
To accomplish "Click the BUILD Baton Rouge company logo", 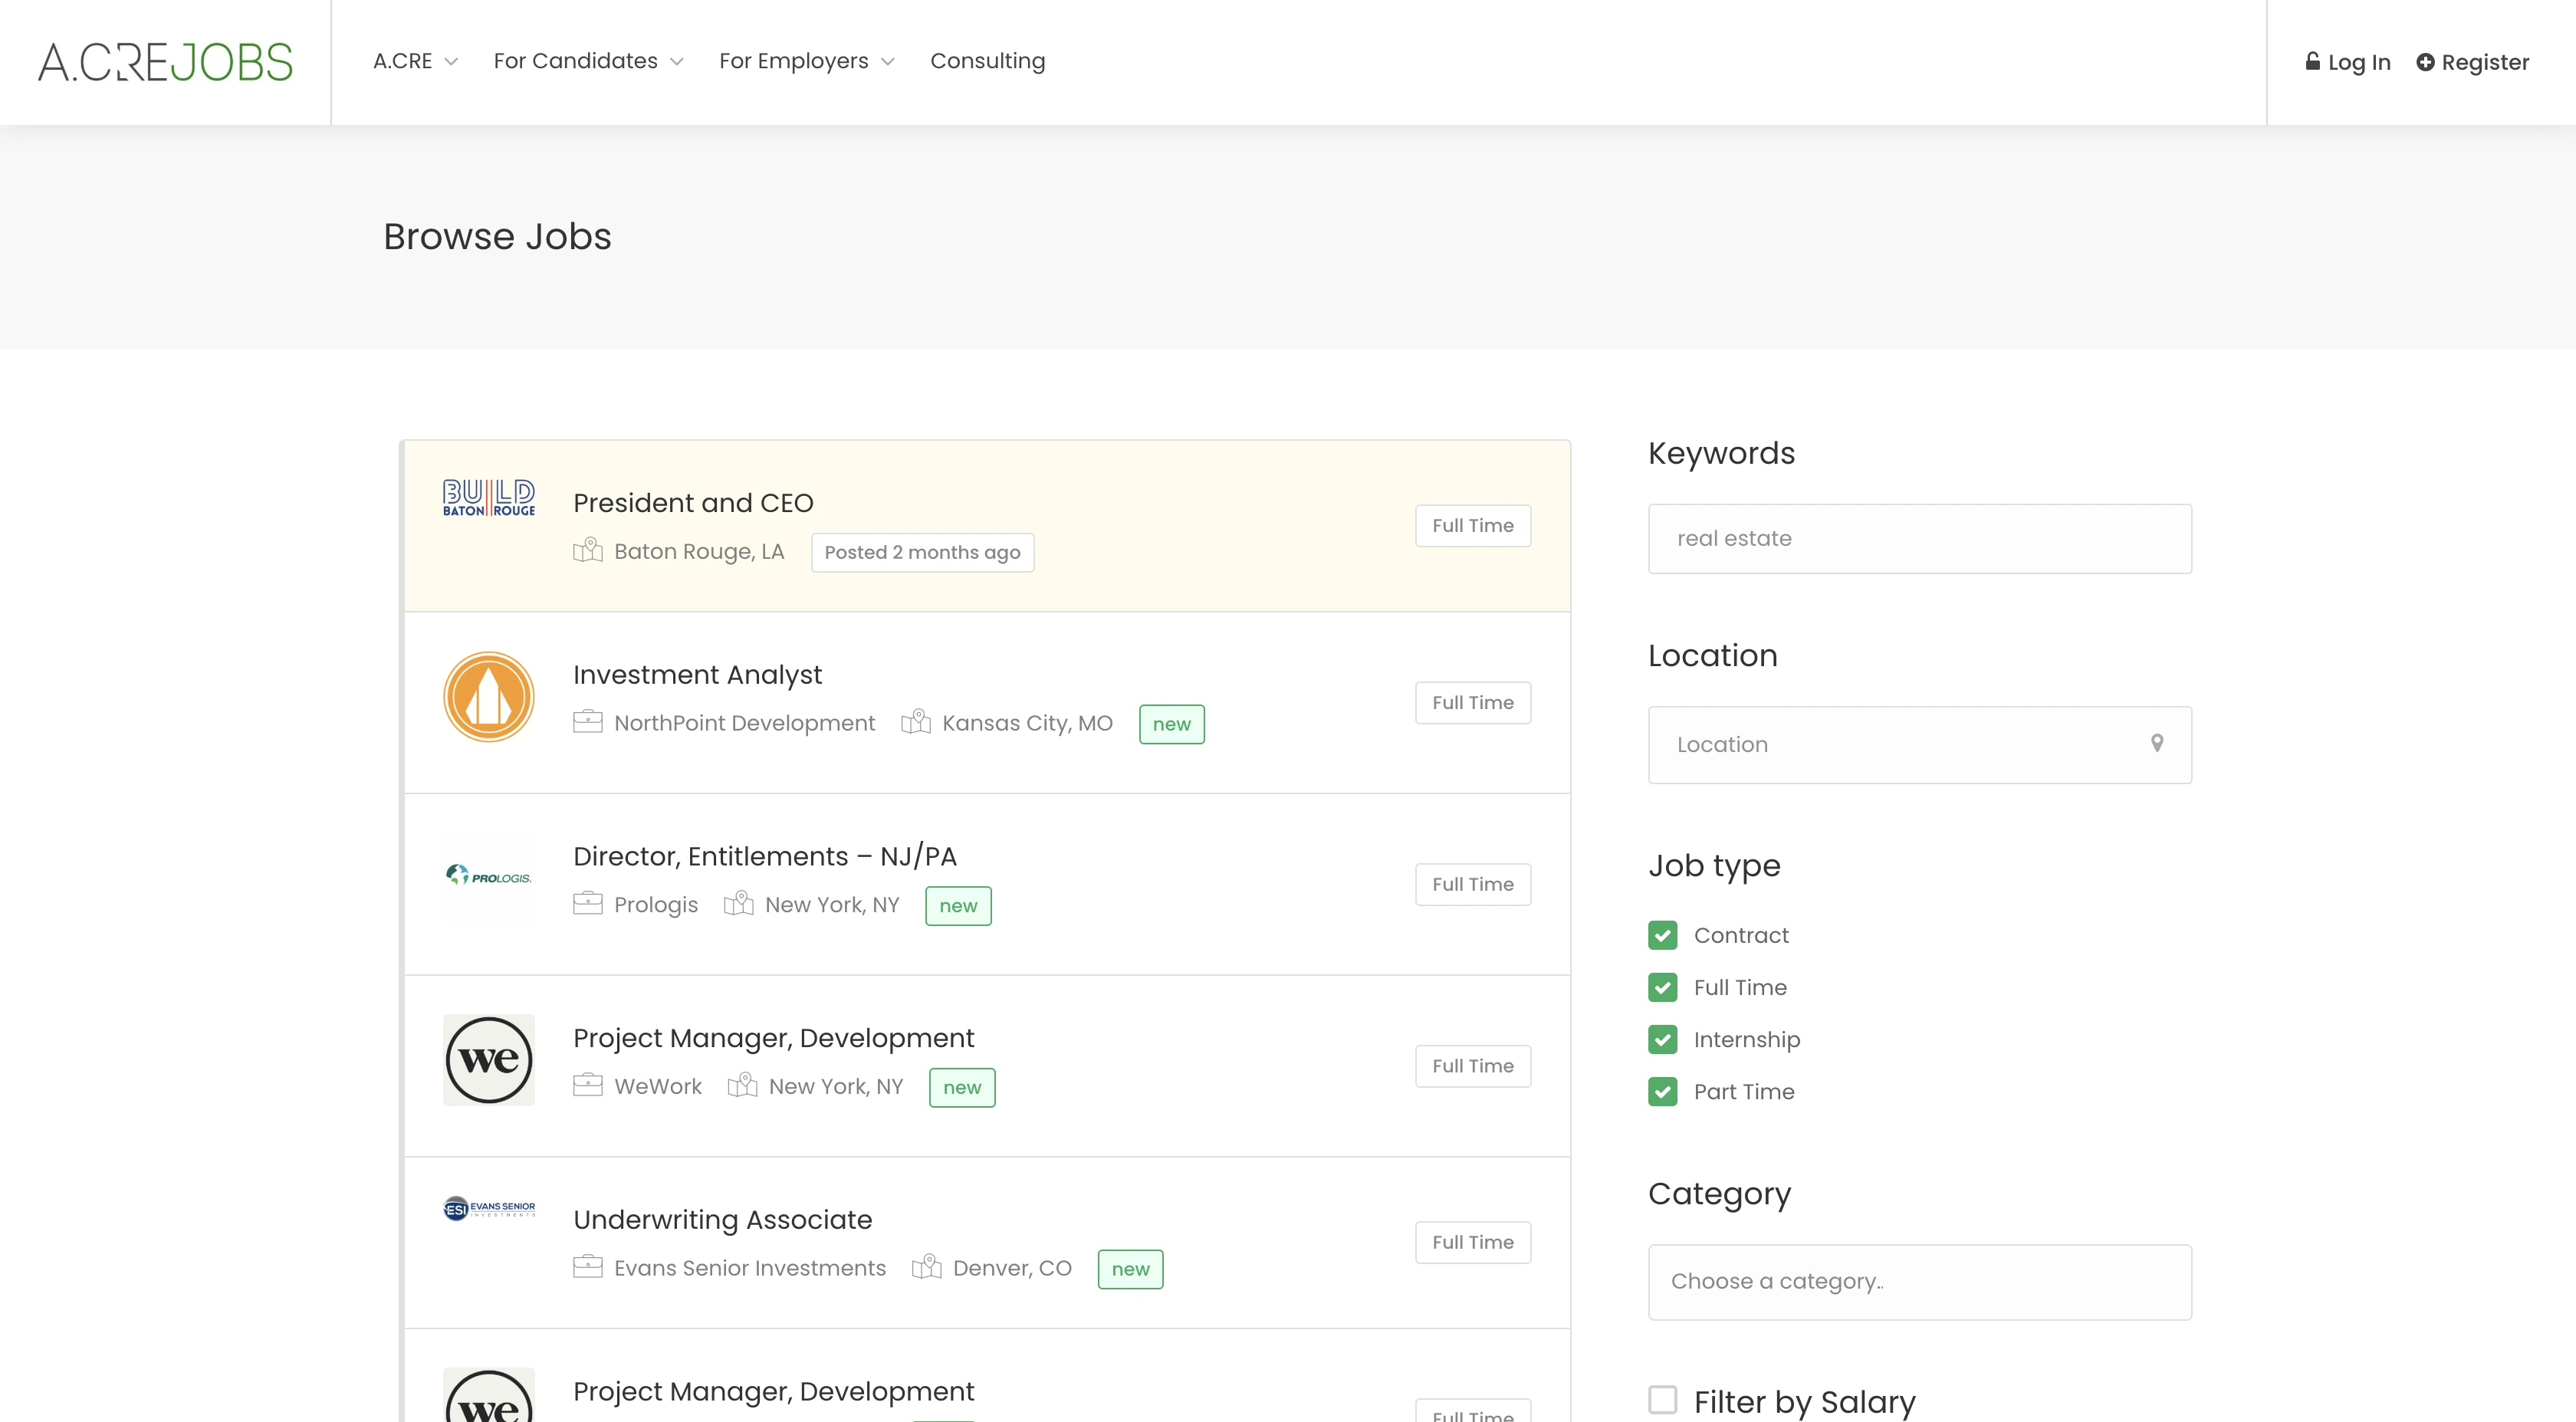I will (x=488, y=497).
